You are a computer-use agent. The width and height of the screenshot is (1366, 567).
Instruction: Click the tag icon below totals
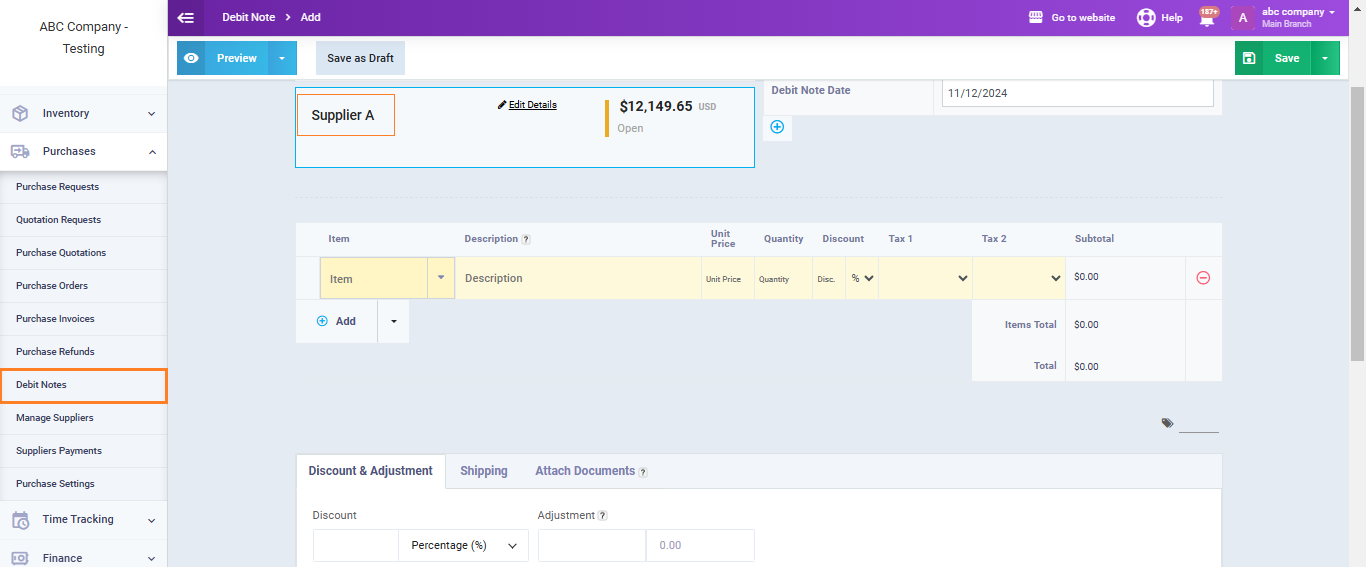pos(1167,423)
